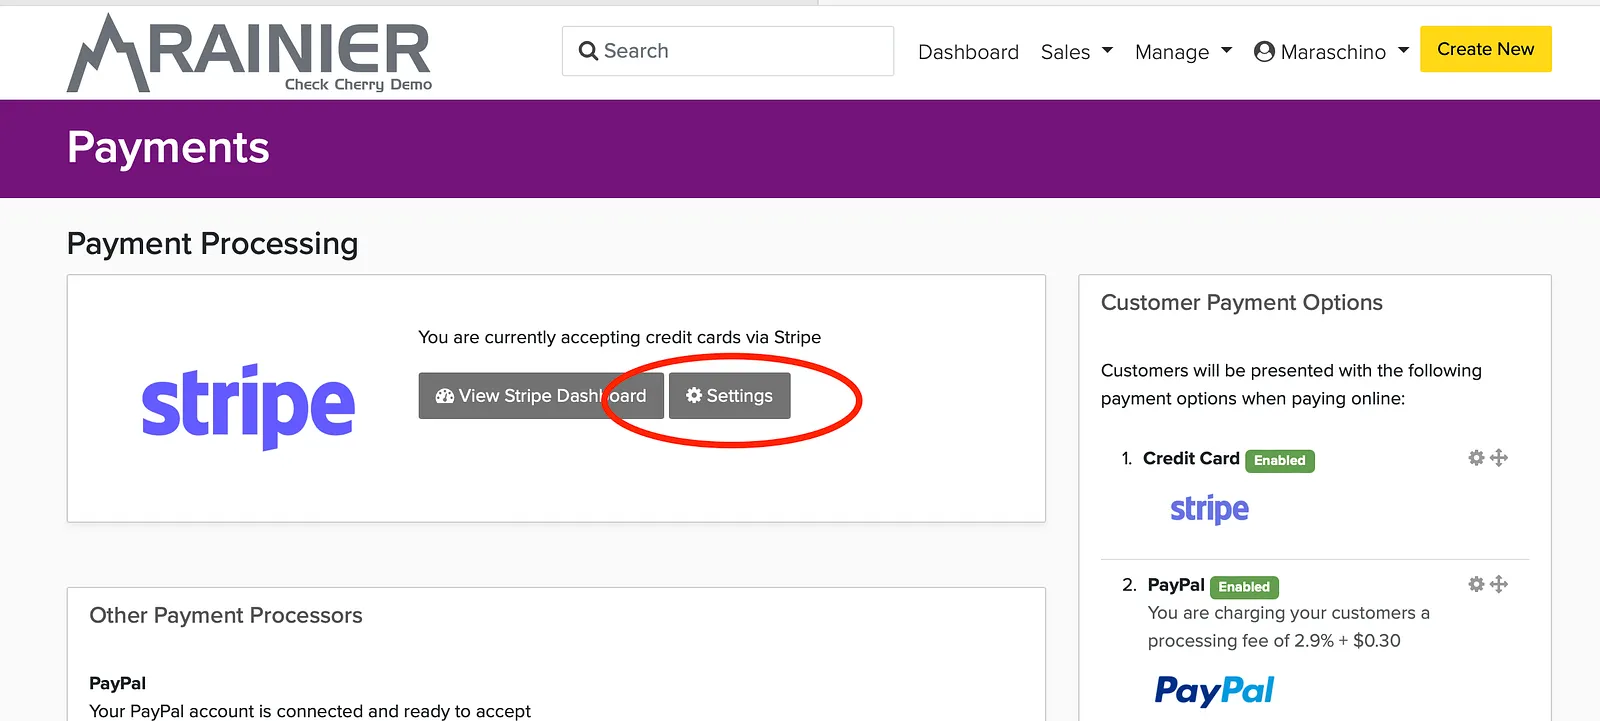This screenshot has height=721, width=1600.
Task: Click PayPal label under Other Payment Processors
Action: coord(117,684)
